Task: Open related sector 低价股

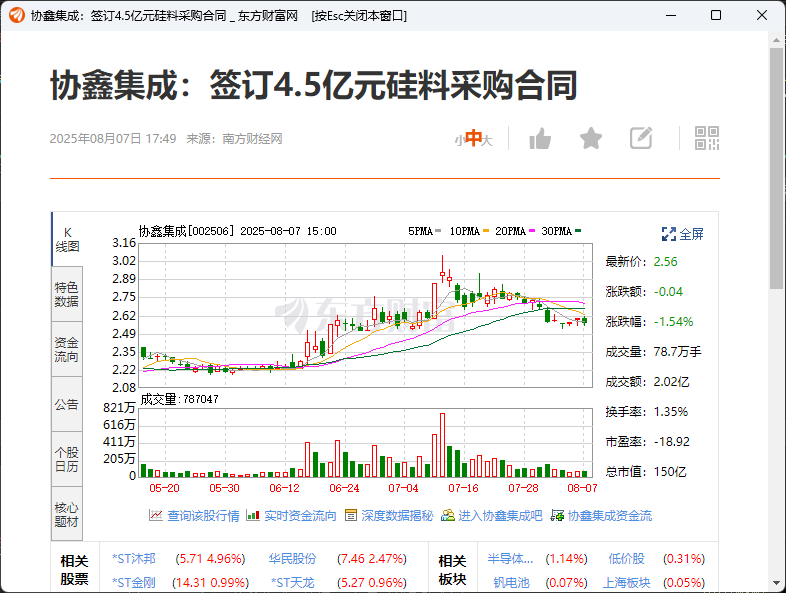Action: (x=627, y=558)
